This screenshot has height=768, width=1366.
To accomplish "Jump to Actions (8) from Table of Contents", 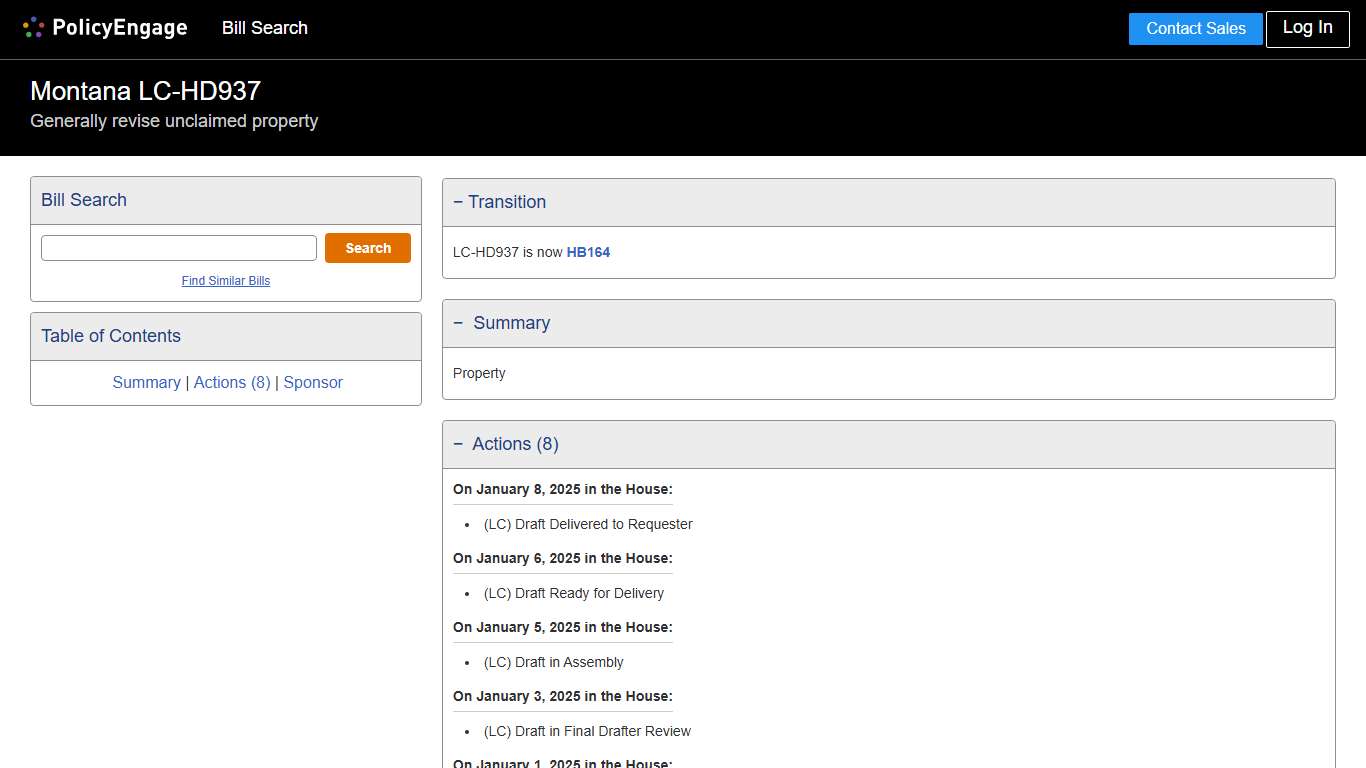I will (232, 382).
